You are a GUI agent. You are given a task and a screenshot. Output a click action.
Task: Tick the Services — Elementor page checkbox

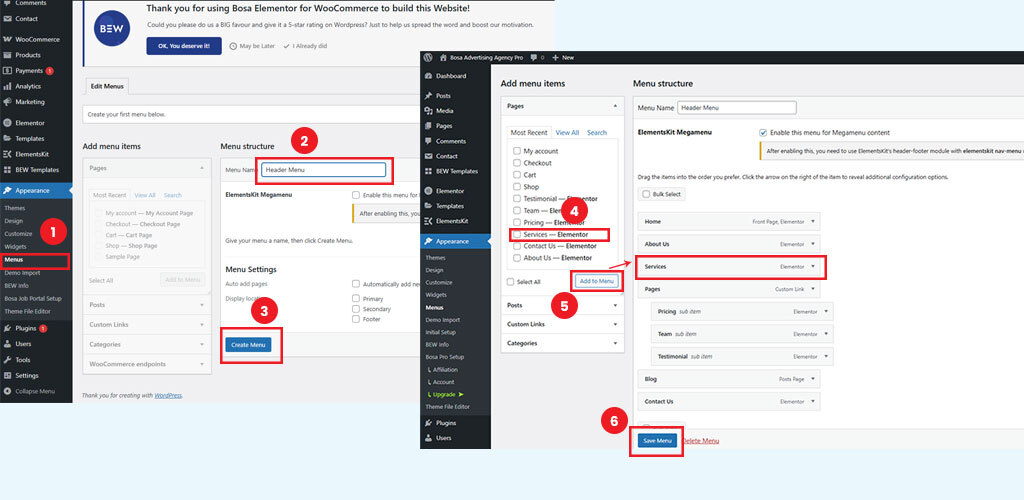517,234
